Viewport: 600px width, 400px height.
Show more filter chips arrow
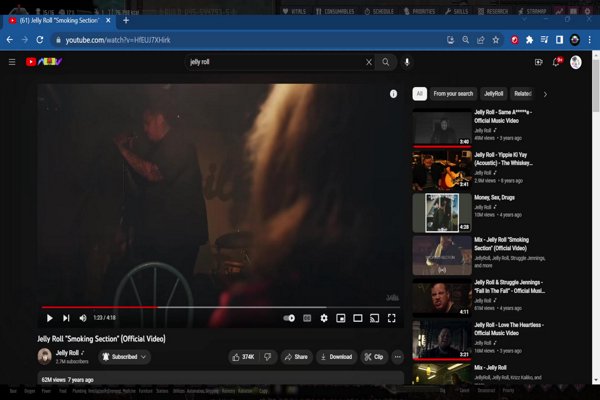545,94
